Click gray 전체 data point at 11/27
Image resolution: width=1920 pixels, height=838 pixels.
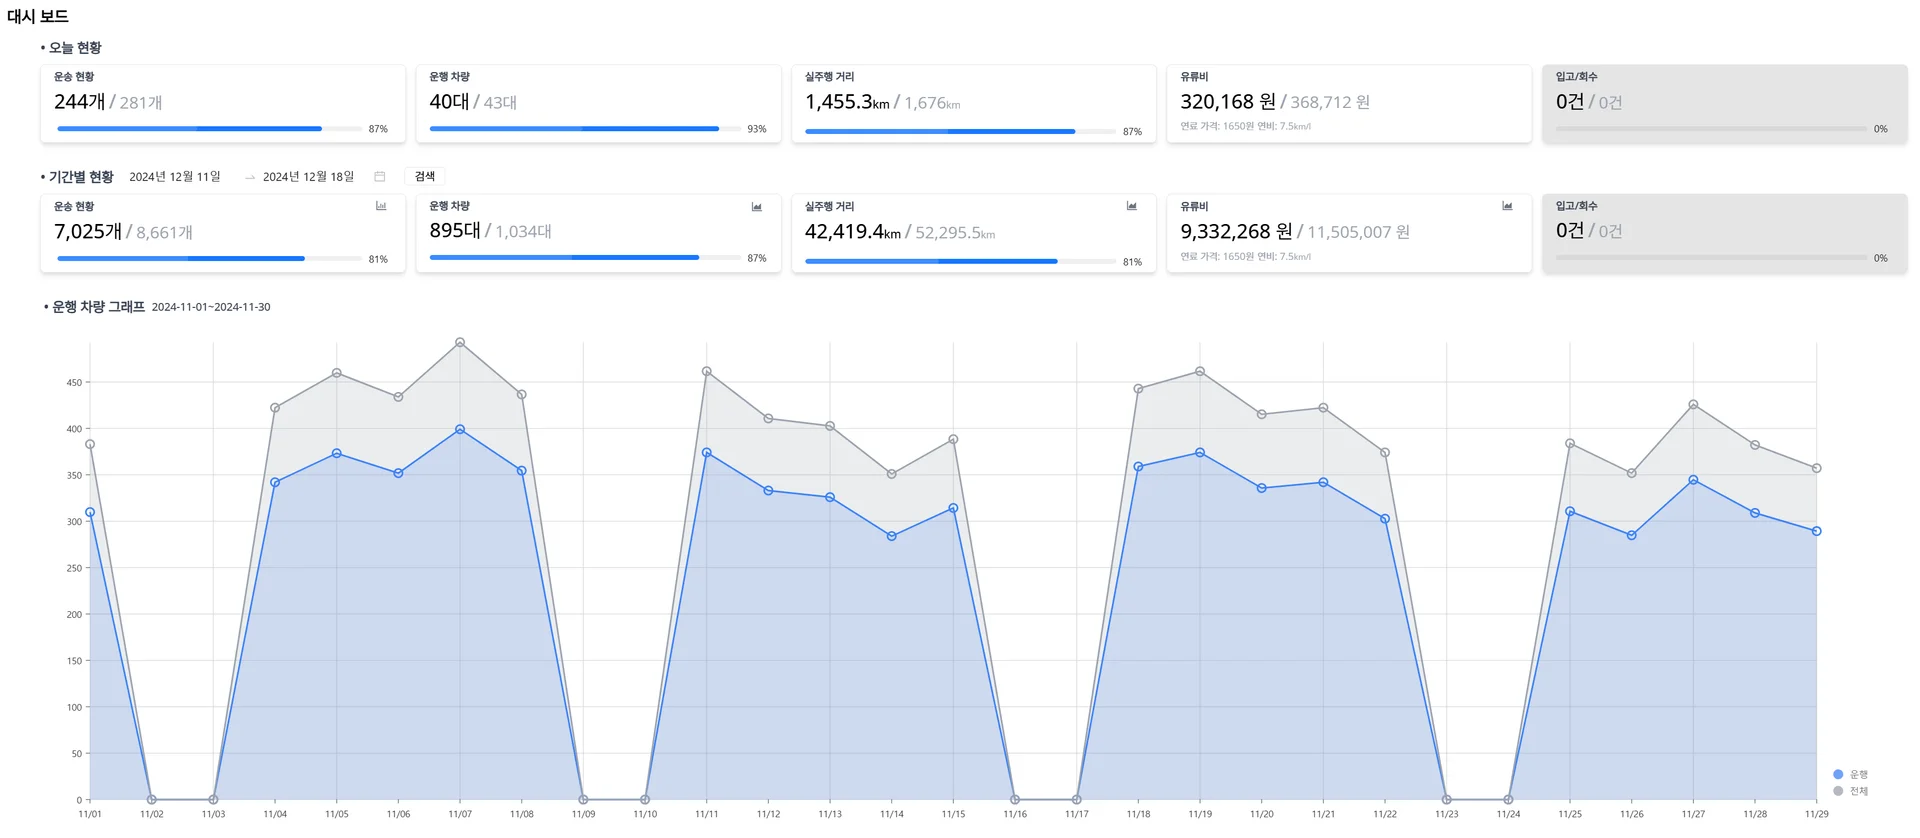[x=1693, y=405]
